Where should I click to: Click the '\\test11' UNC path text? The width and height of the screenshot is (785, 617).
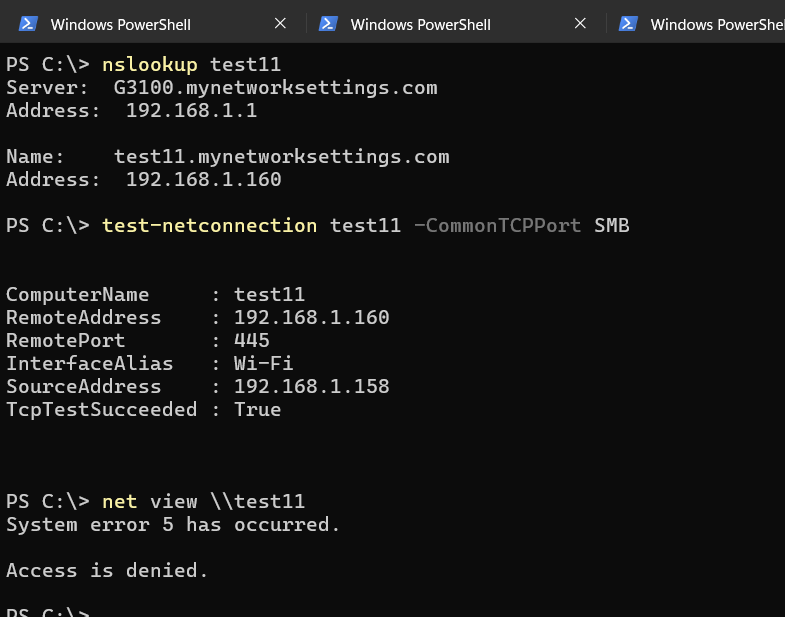pyautogui.click(x=257, y=502)
